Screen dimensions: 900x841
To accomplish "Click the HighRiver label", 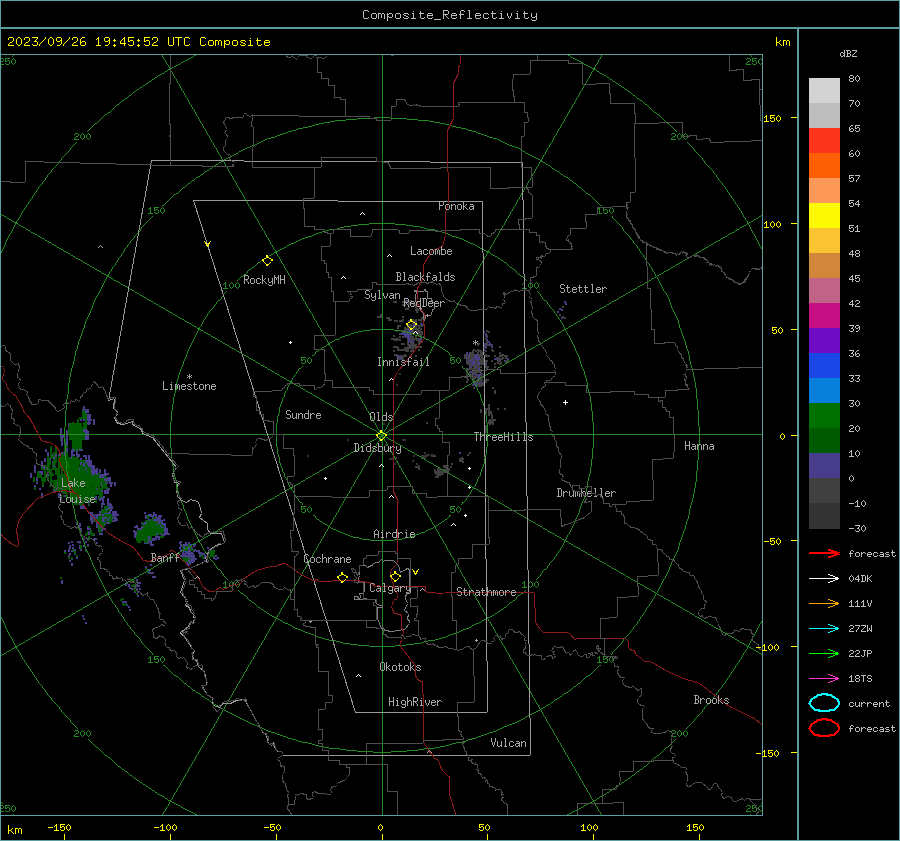I will click(x=415, y=702).
